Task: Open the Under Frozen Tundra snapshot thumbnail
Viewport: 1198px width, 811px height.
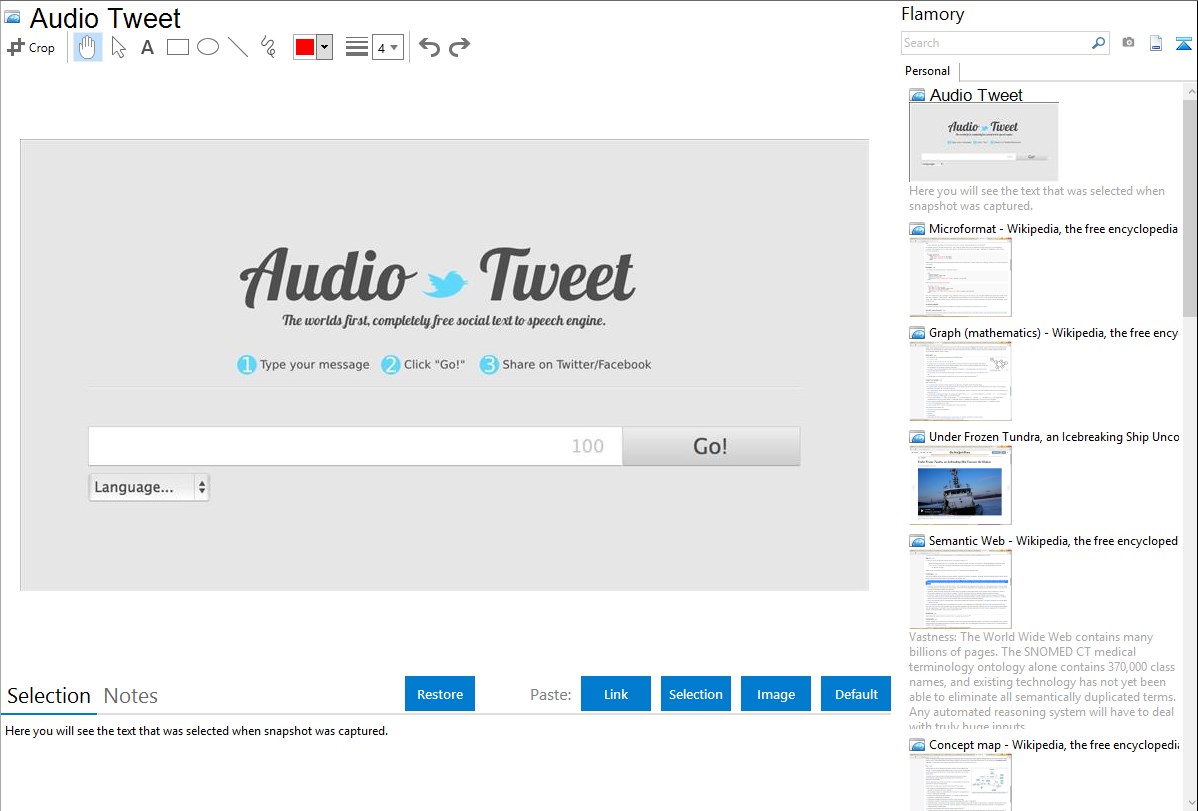Action: (960, 485)
